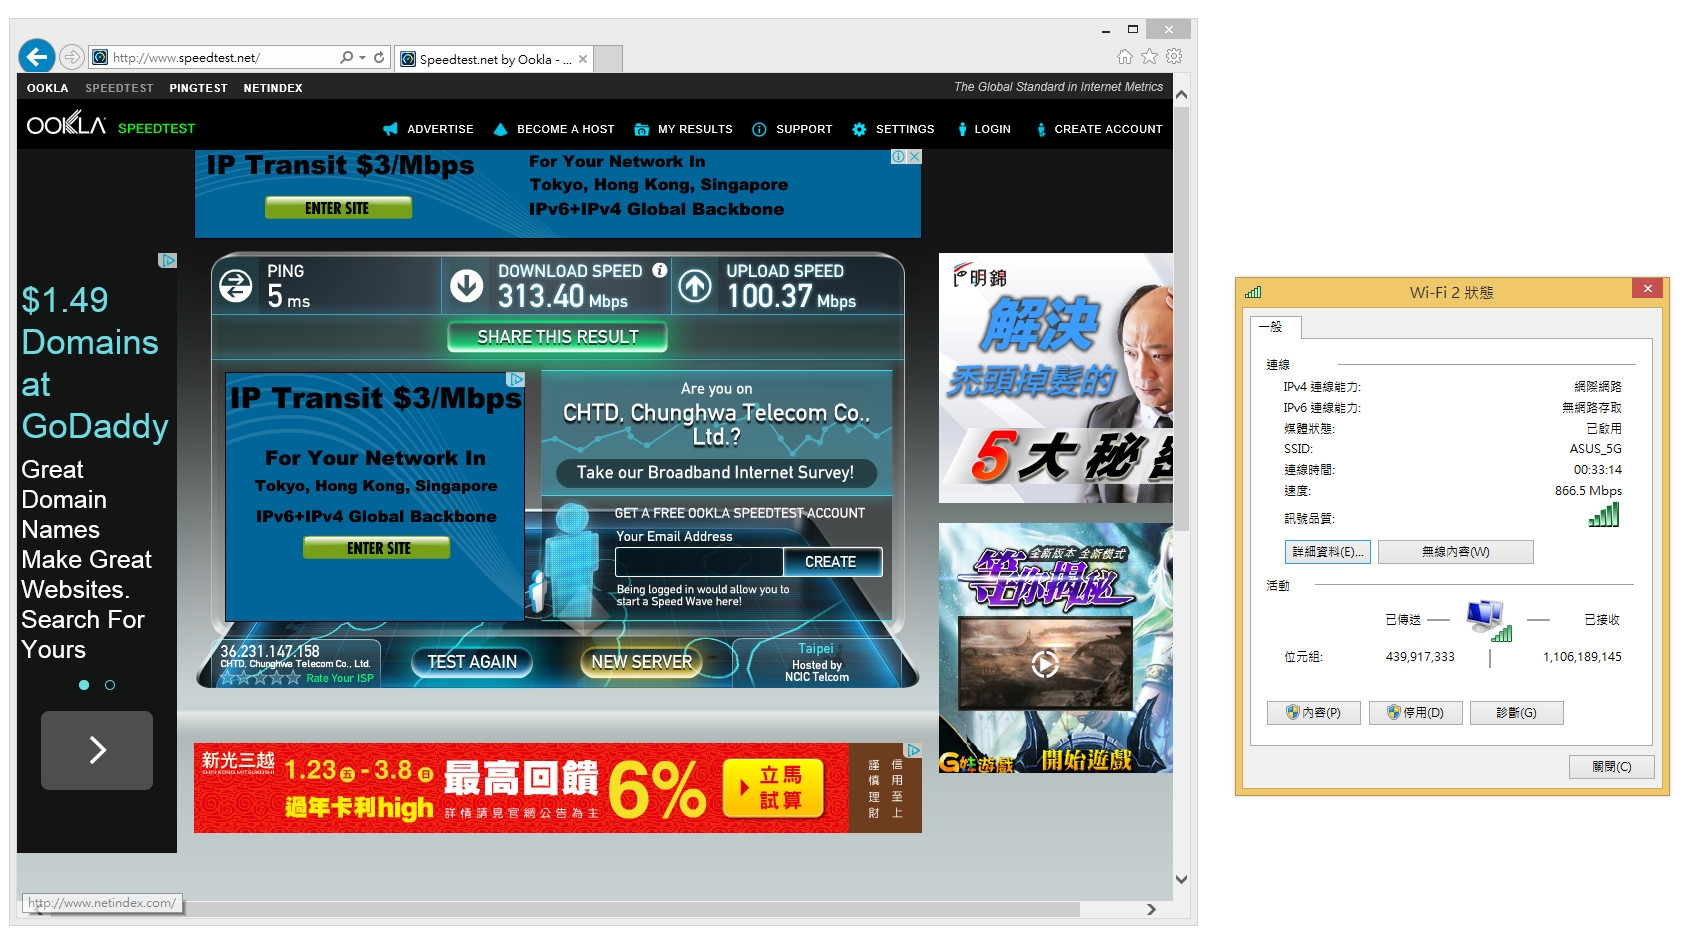Click TEST AGAIN button
The image size is (1688, 931).
pyautogui.click(x=472, y=662)
